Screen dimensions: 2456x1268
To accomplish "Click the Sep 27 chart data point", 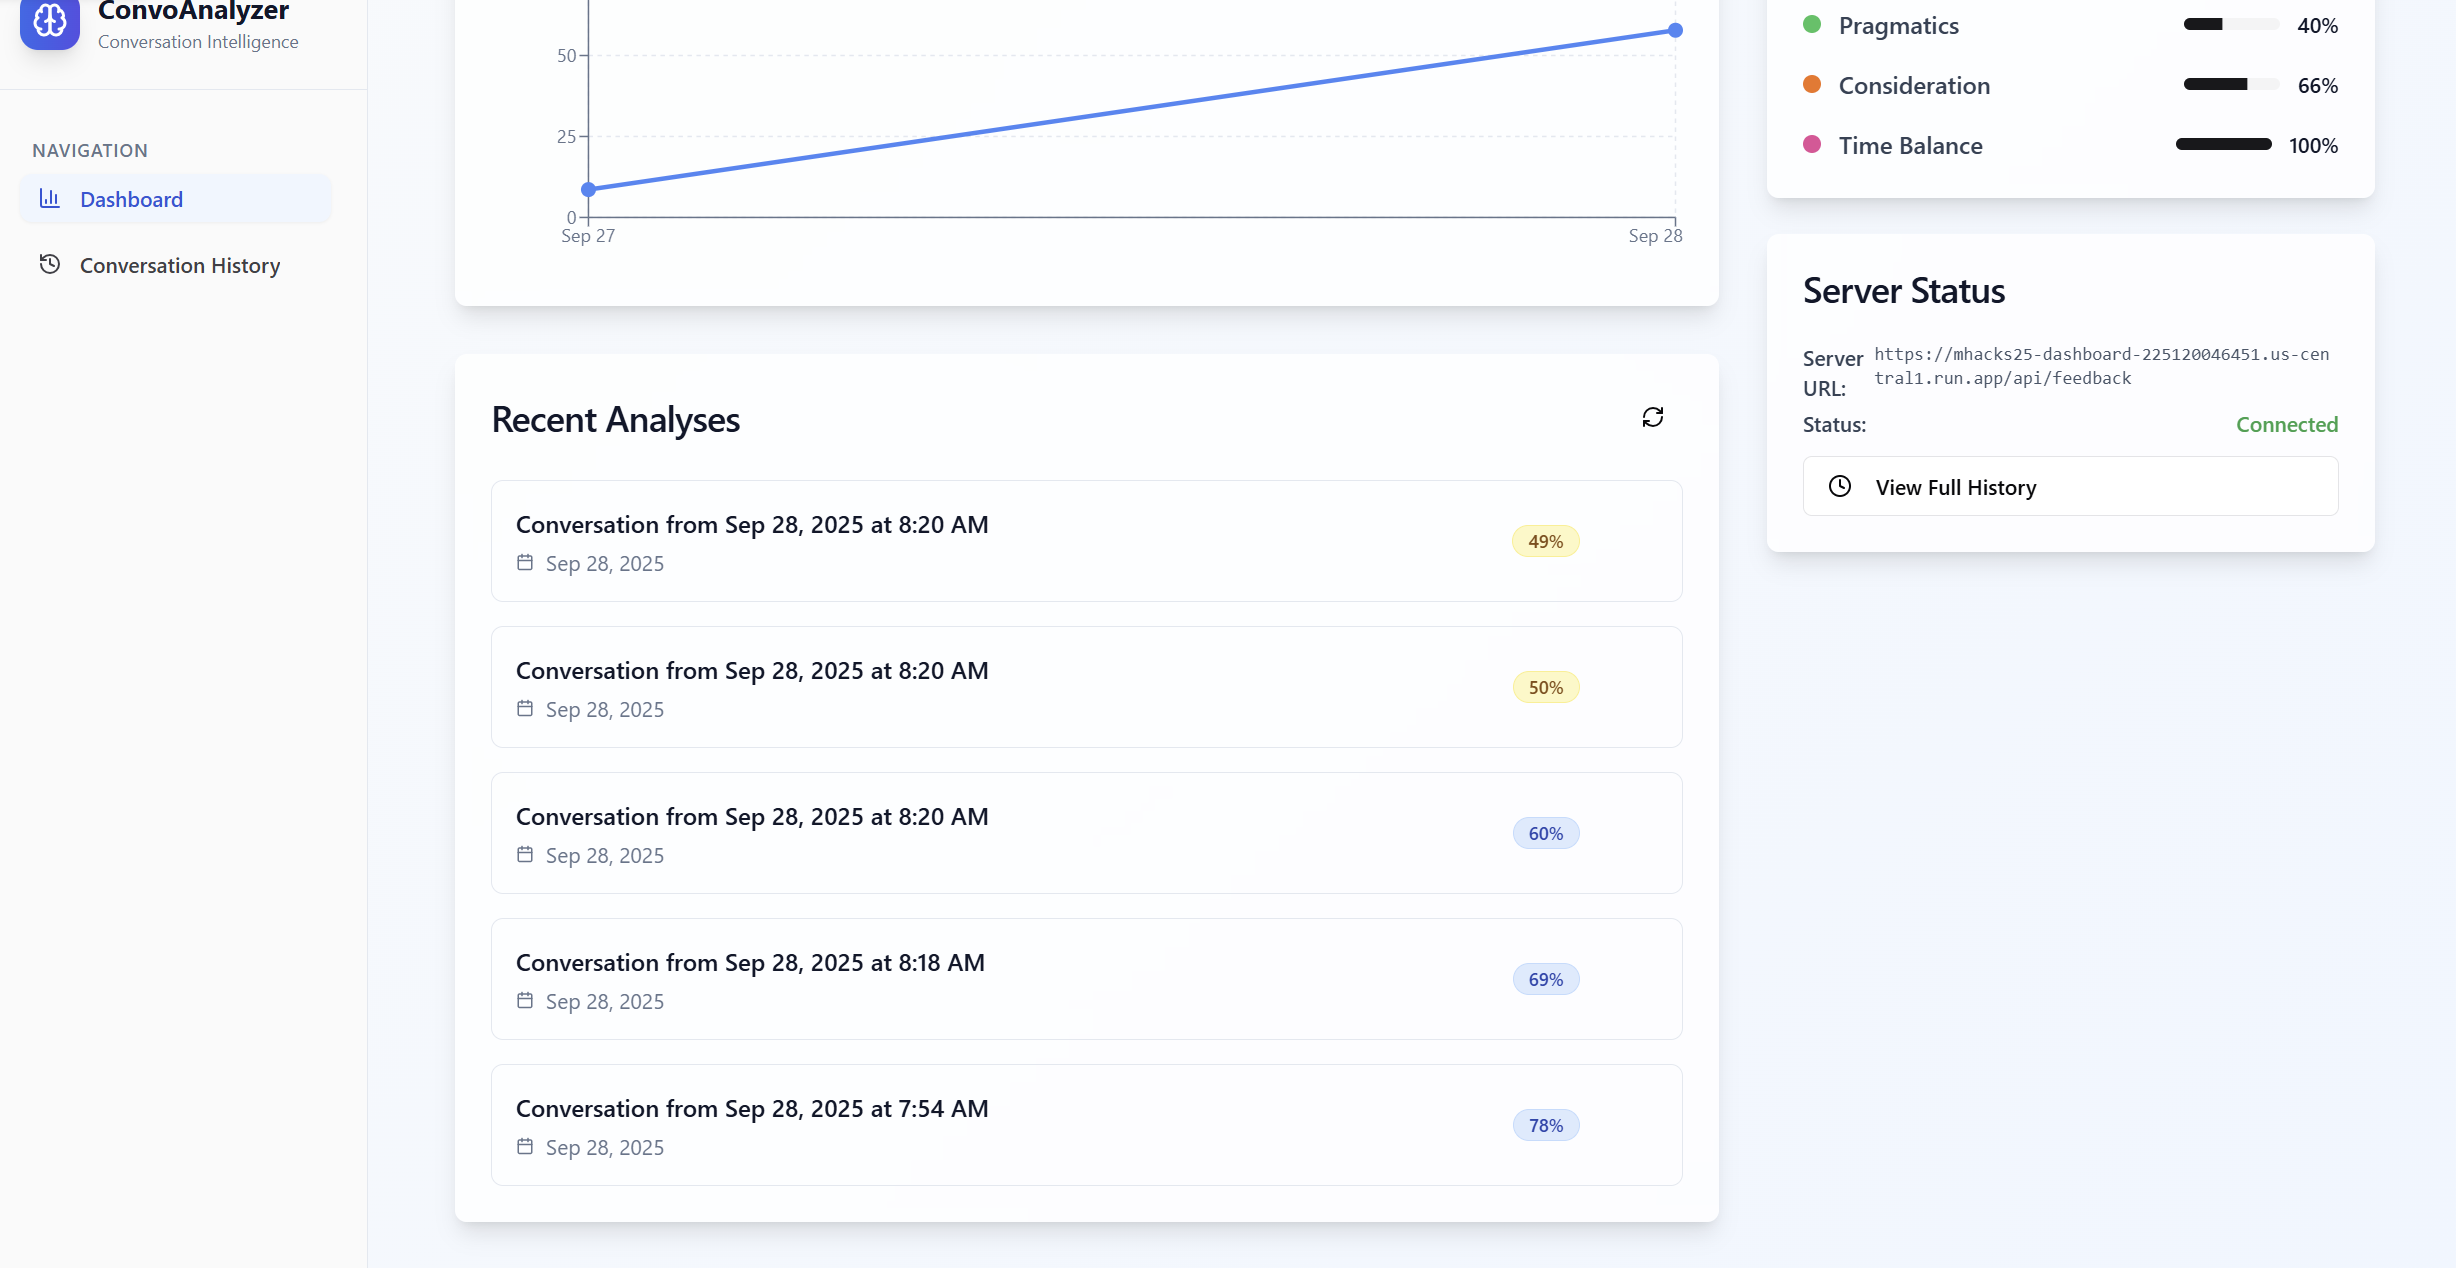I will coord(589,189).
